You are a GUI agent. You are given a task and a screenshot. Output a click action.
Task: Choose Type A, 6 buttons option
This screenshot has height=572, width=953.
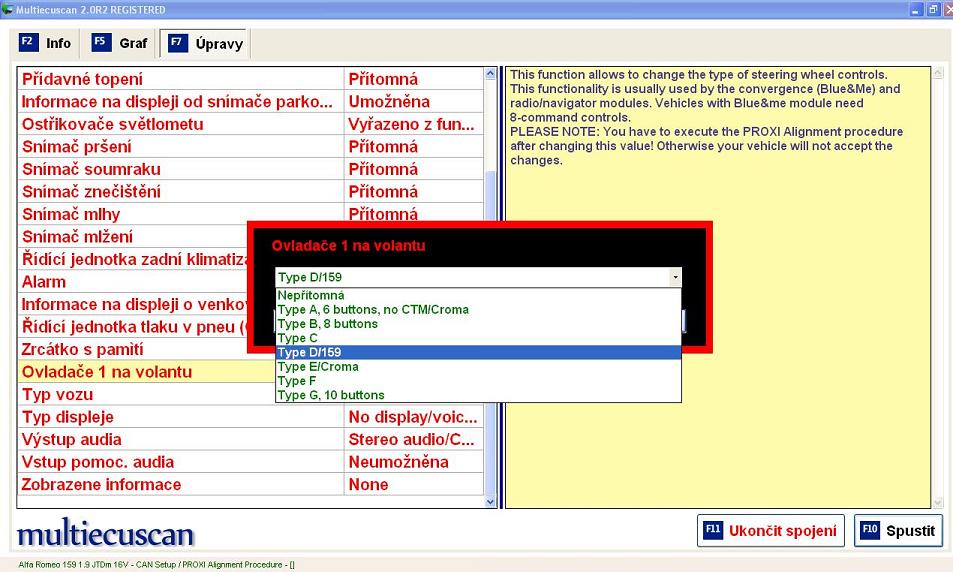(x=478, y=309)
